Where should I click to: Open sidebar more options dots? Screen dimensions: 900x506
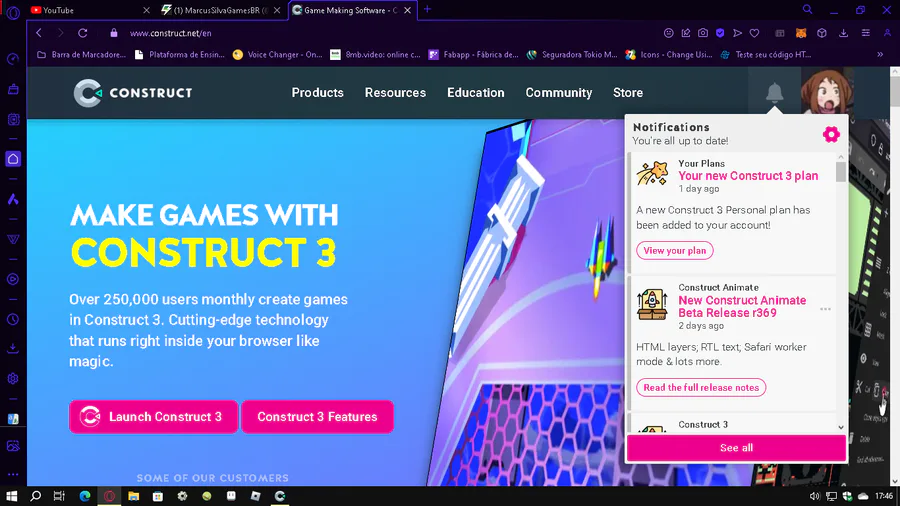(13, 474)
